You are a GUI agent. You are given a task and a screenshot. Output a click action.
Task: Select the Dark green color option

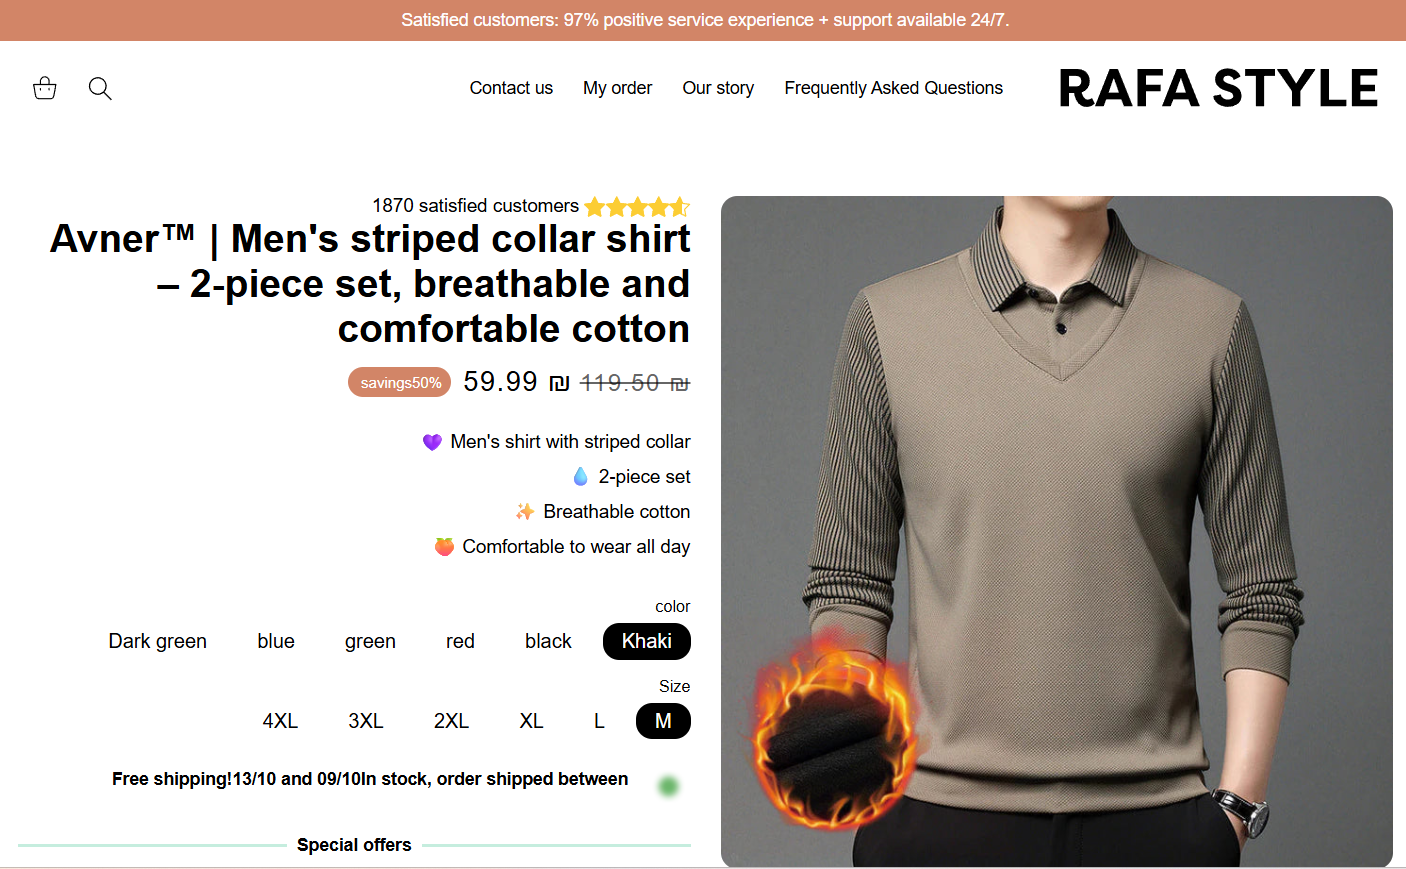pyautogui.click(x=158, y=641)
